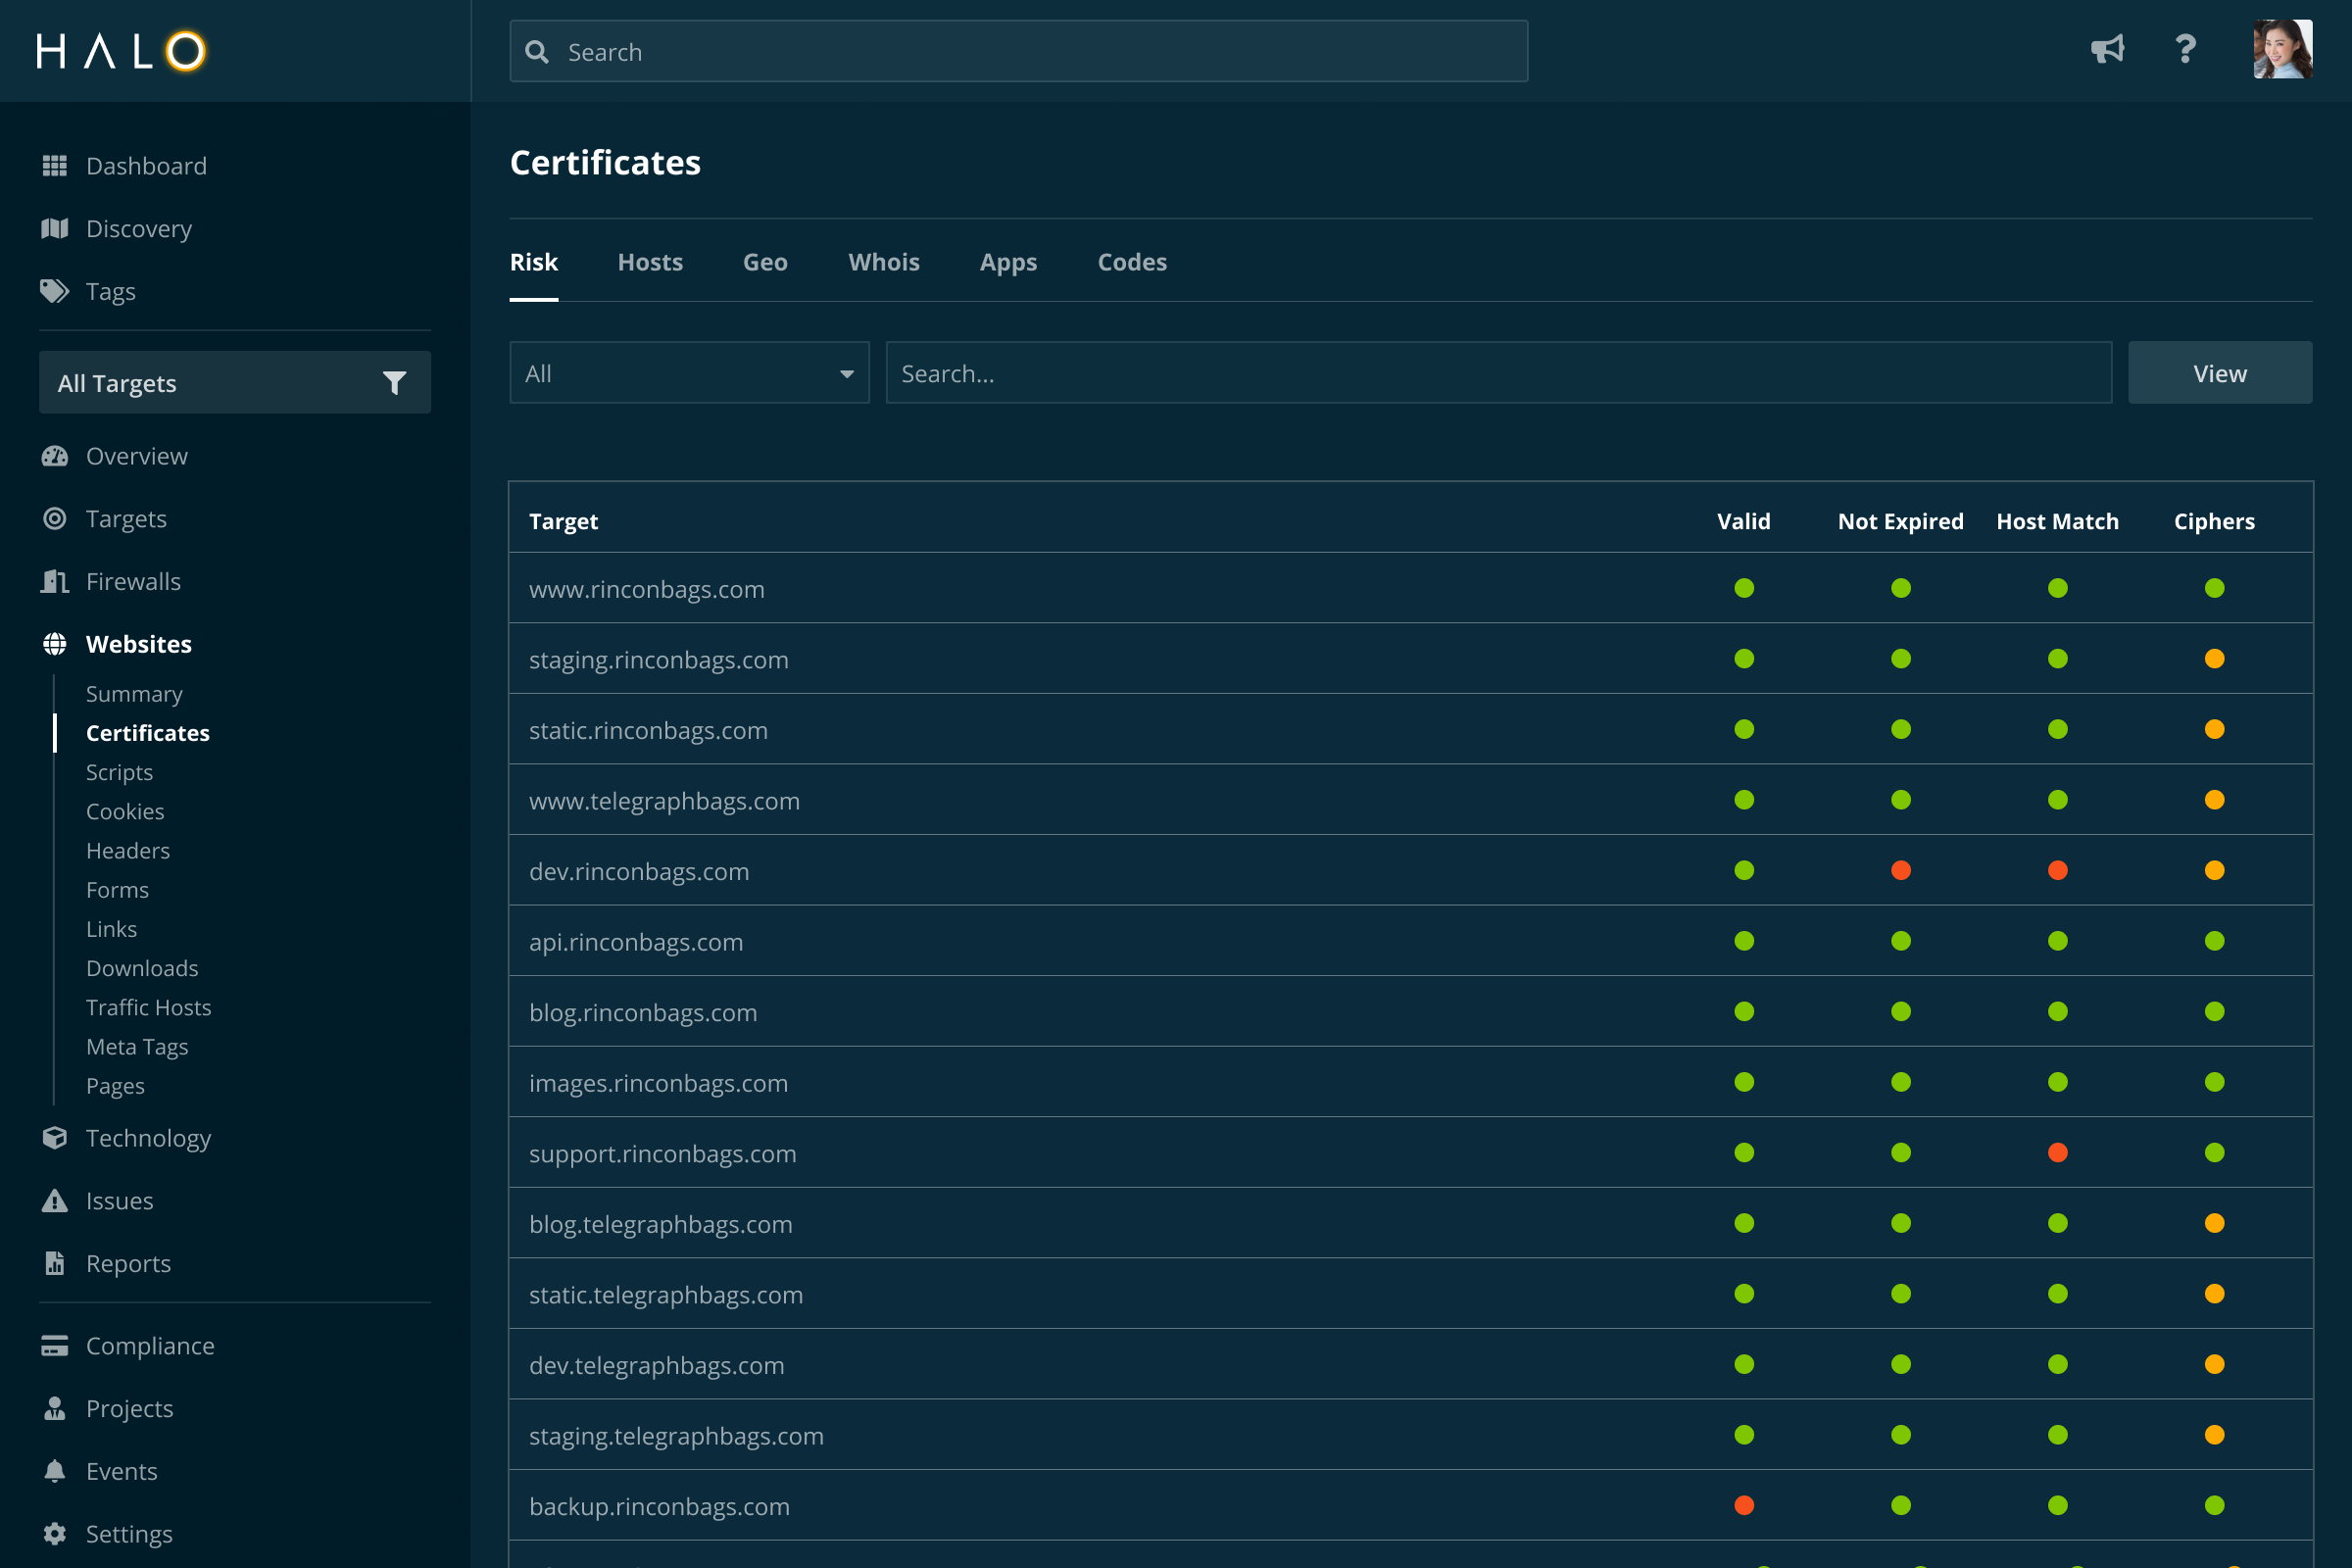Collapse the Websites sidebar section
Image resolution: width=2352 pixels, height=1568 pixels.
pos(138,644)
